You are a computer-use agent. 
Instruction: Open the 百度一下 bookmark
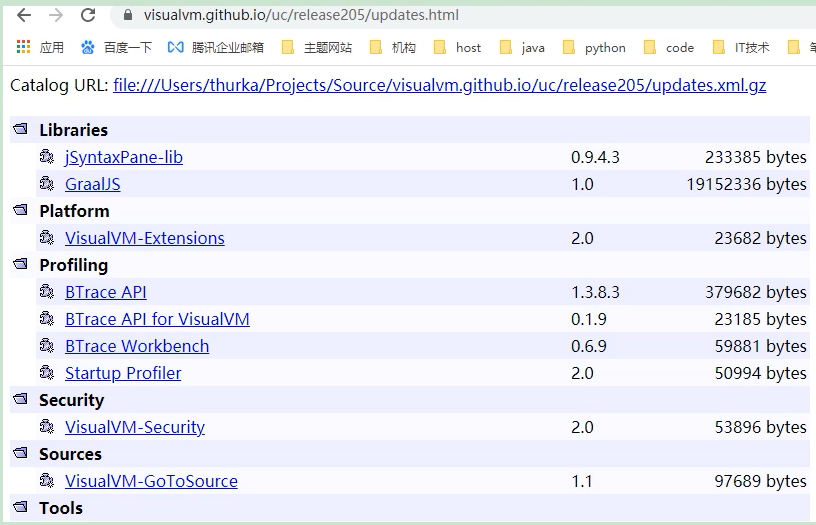tap(116, 47)
